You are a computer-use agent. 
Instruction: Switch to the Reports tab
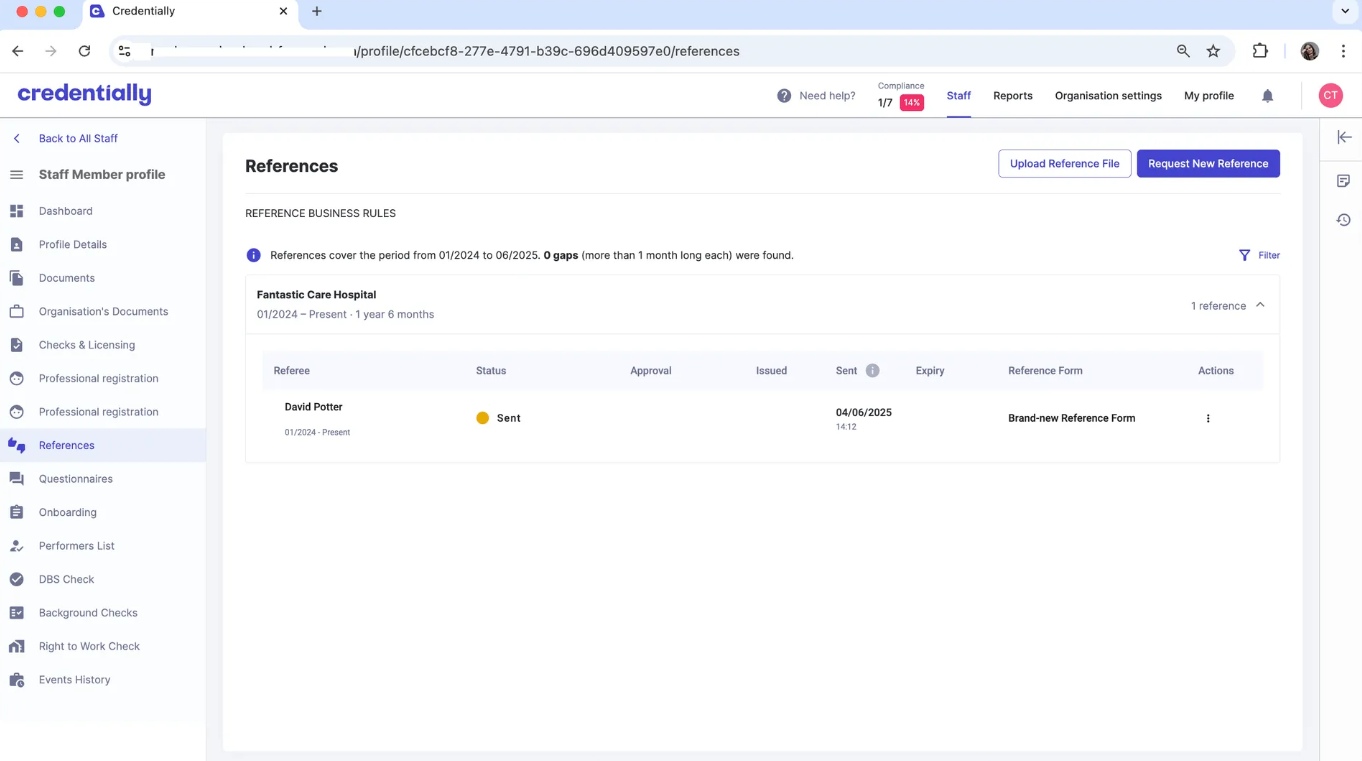tap(1012, 96)
